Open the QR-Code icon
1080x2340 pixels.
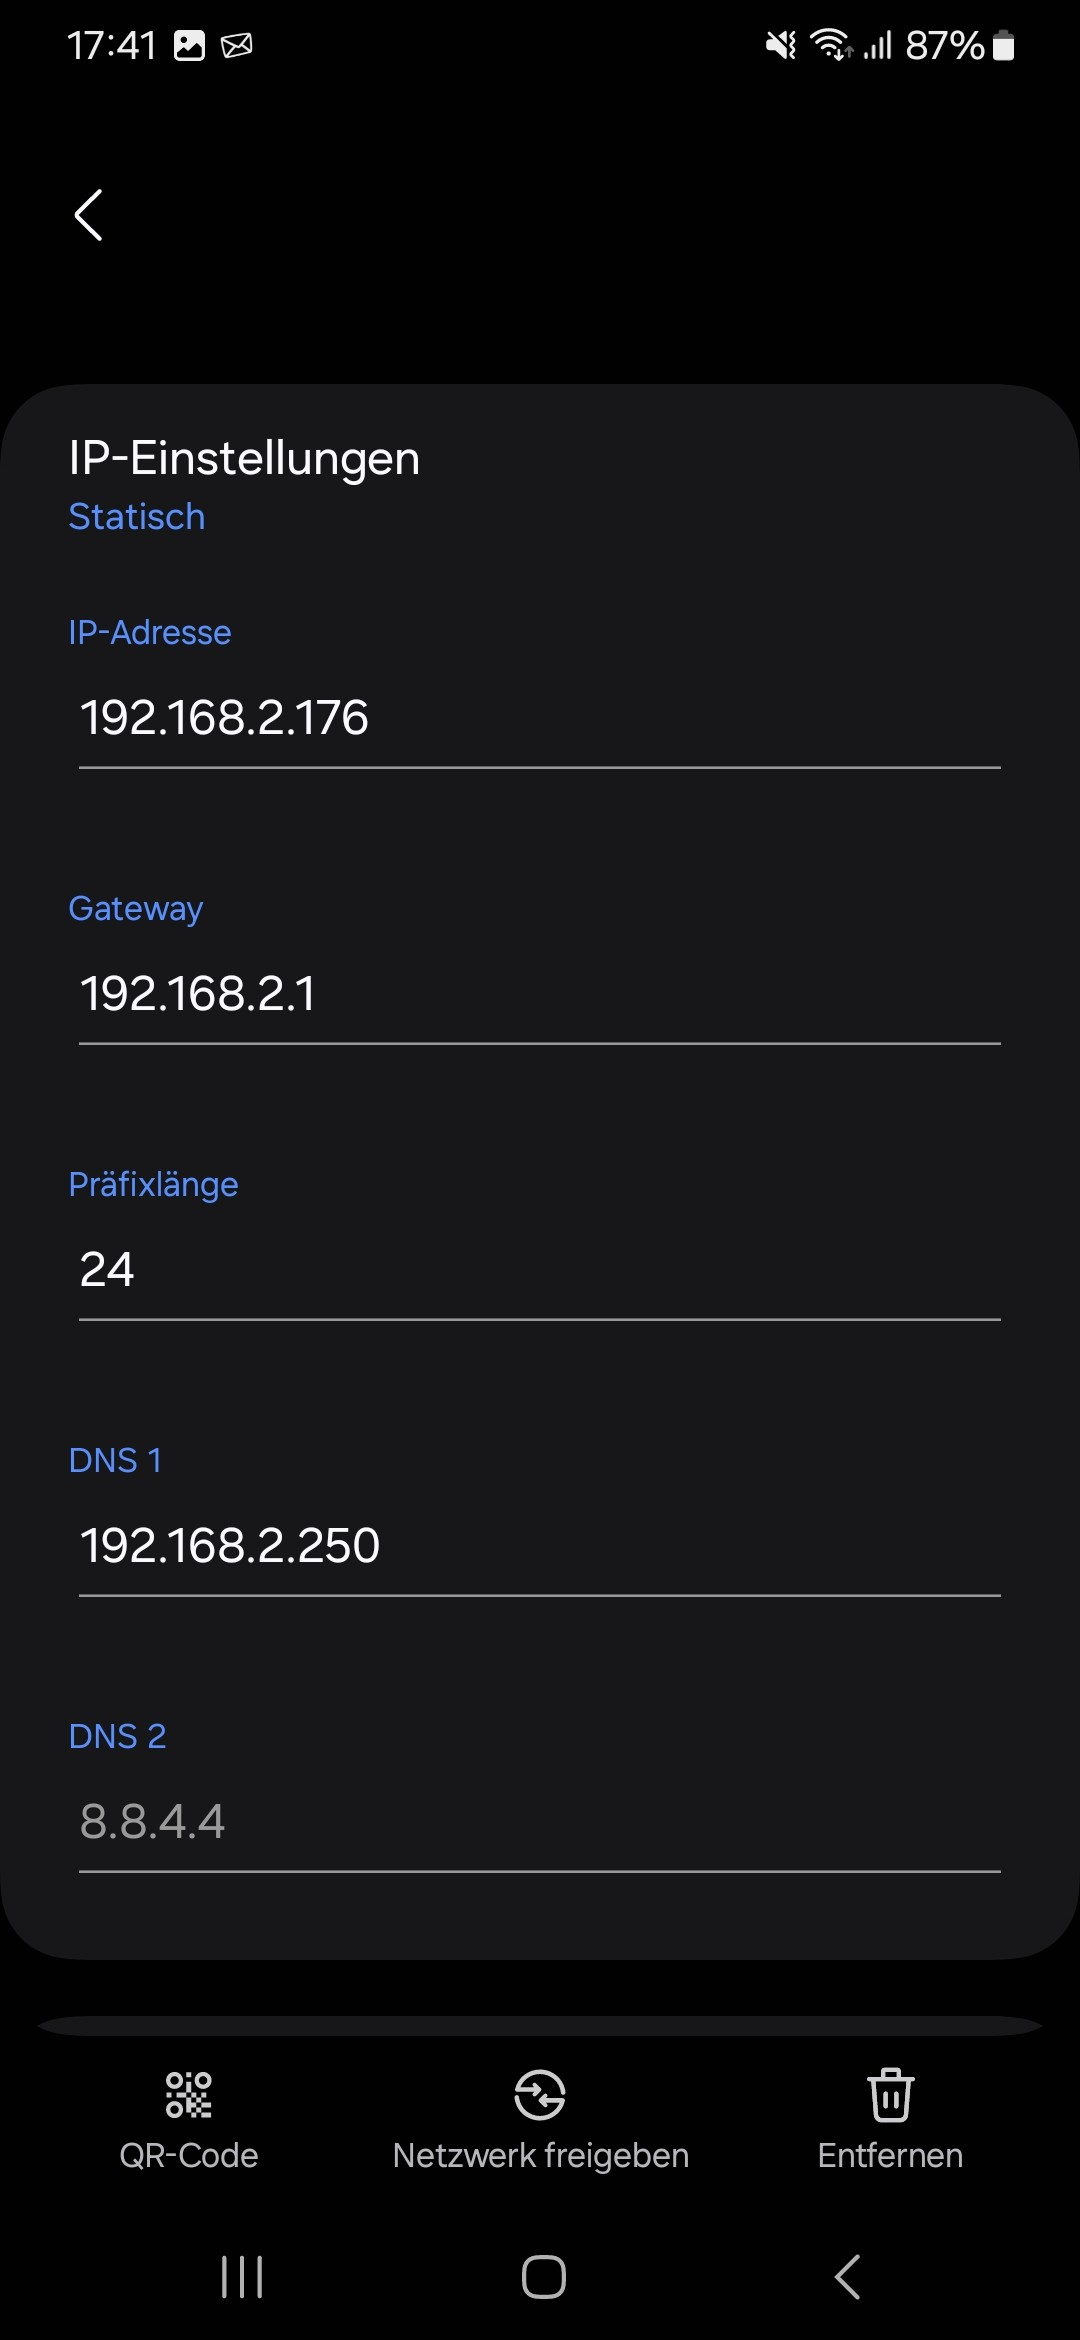pos(188,2095)
